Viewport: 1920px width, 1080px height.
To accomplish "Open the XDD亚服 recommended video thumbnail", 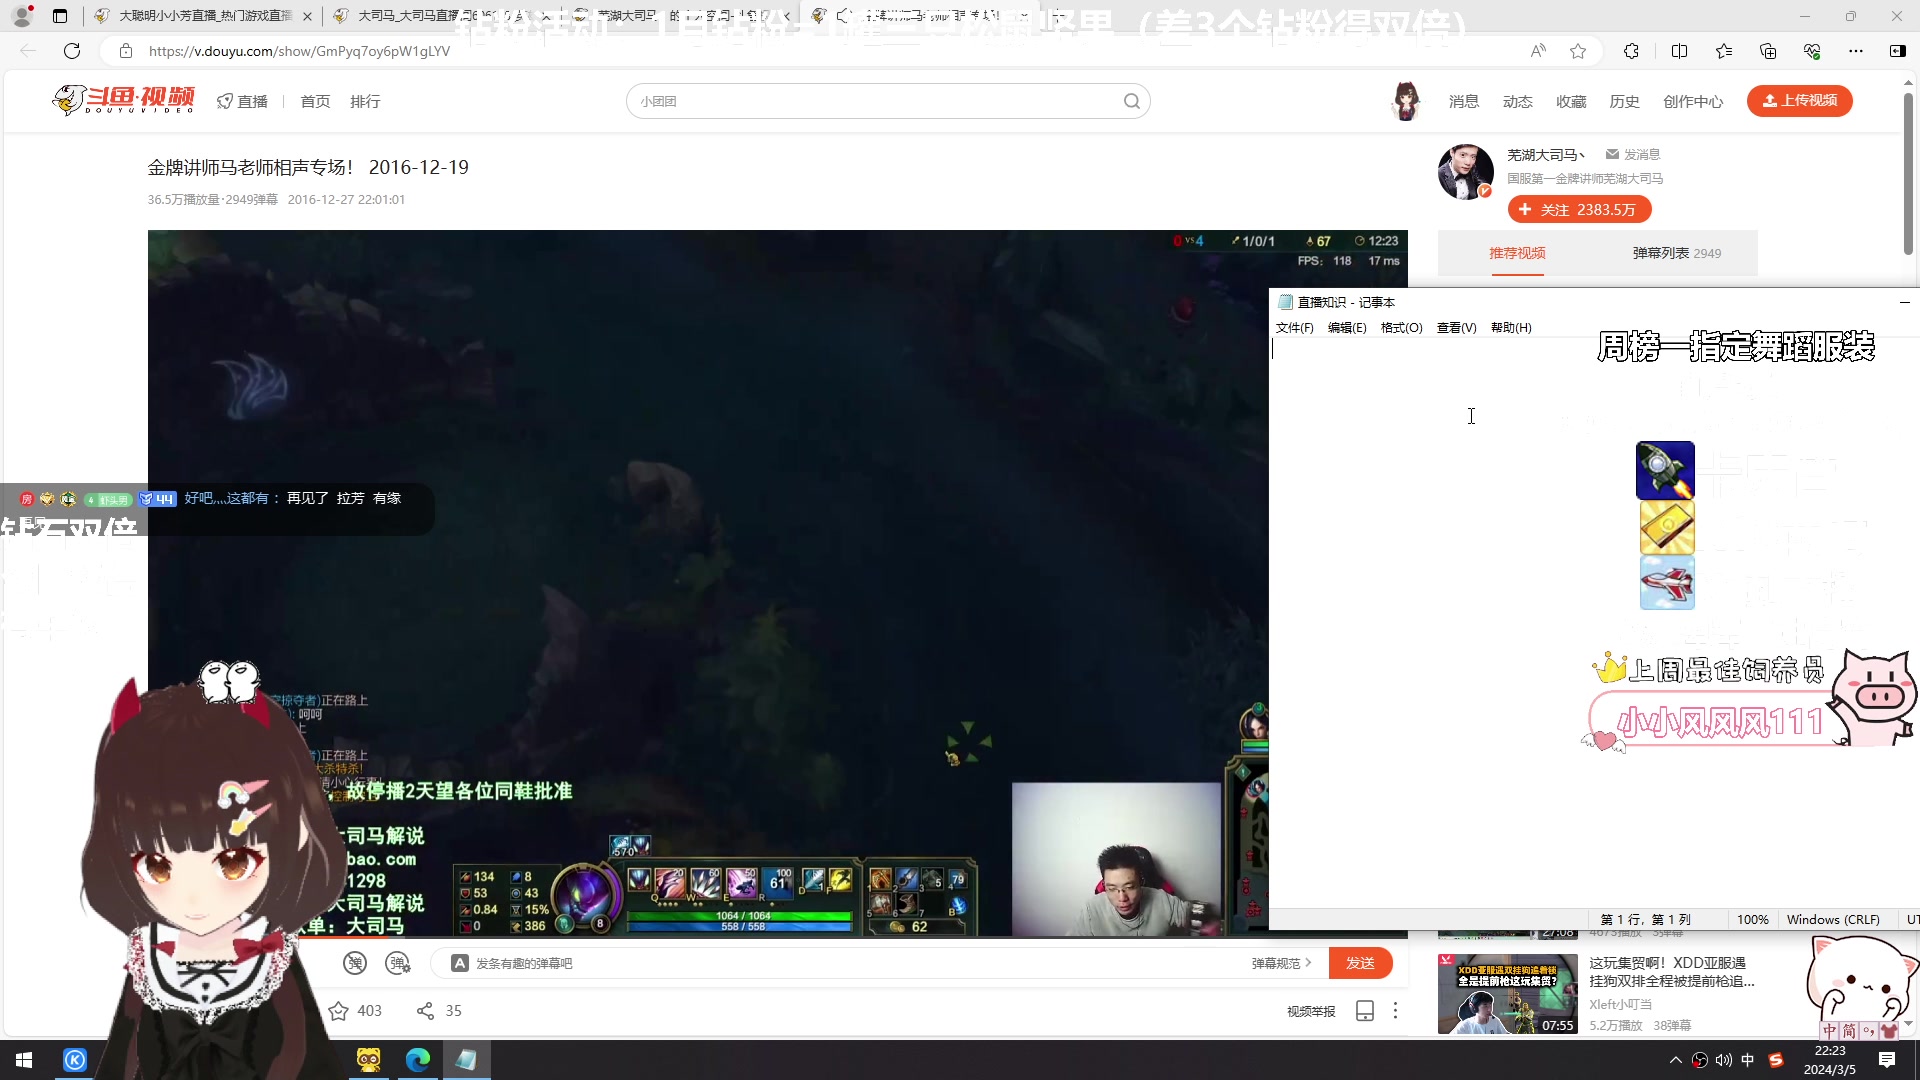I will [x=1507, y=993].
